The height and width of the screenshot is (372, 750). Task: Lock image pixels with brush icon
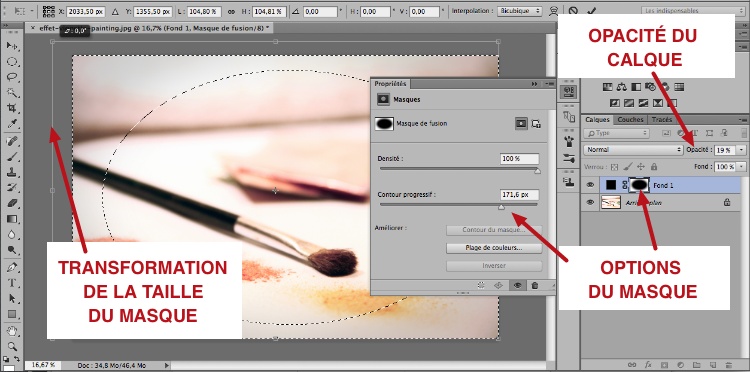click(628, 167)
